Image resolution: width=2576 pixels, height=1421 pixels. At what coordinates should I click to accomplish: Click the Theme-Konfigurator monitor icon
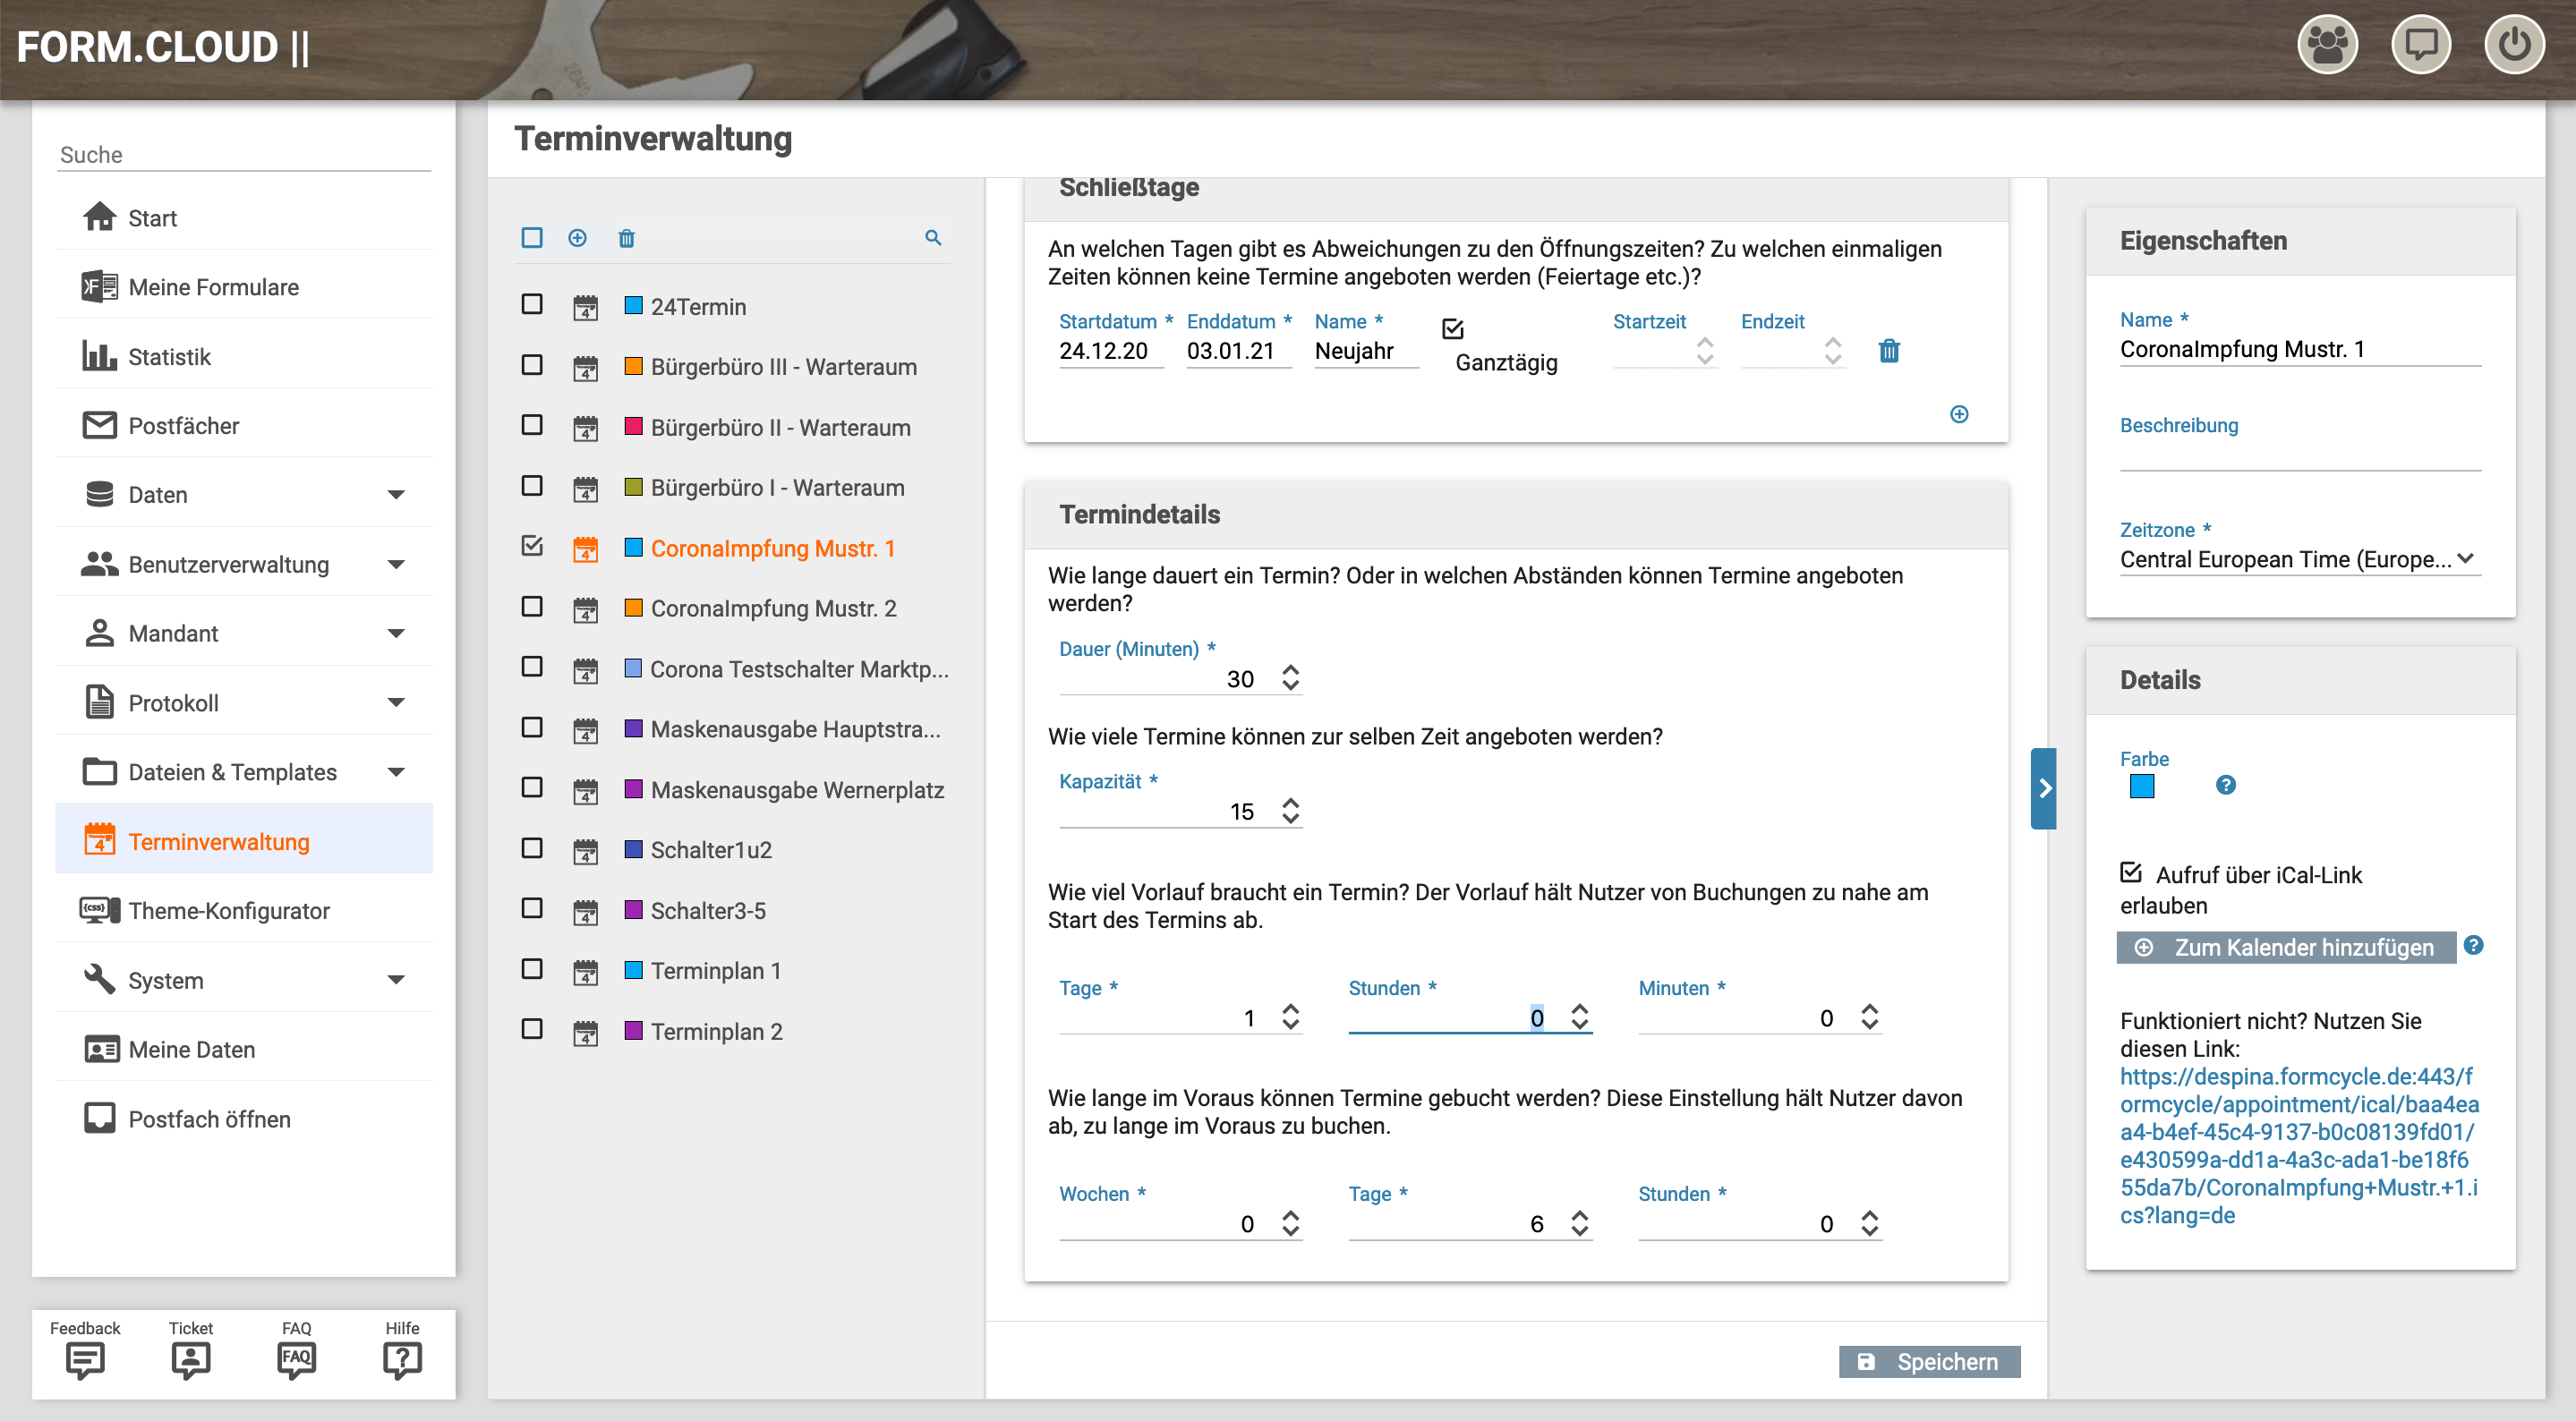[99, 910]
